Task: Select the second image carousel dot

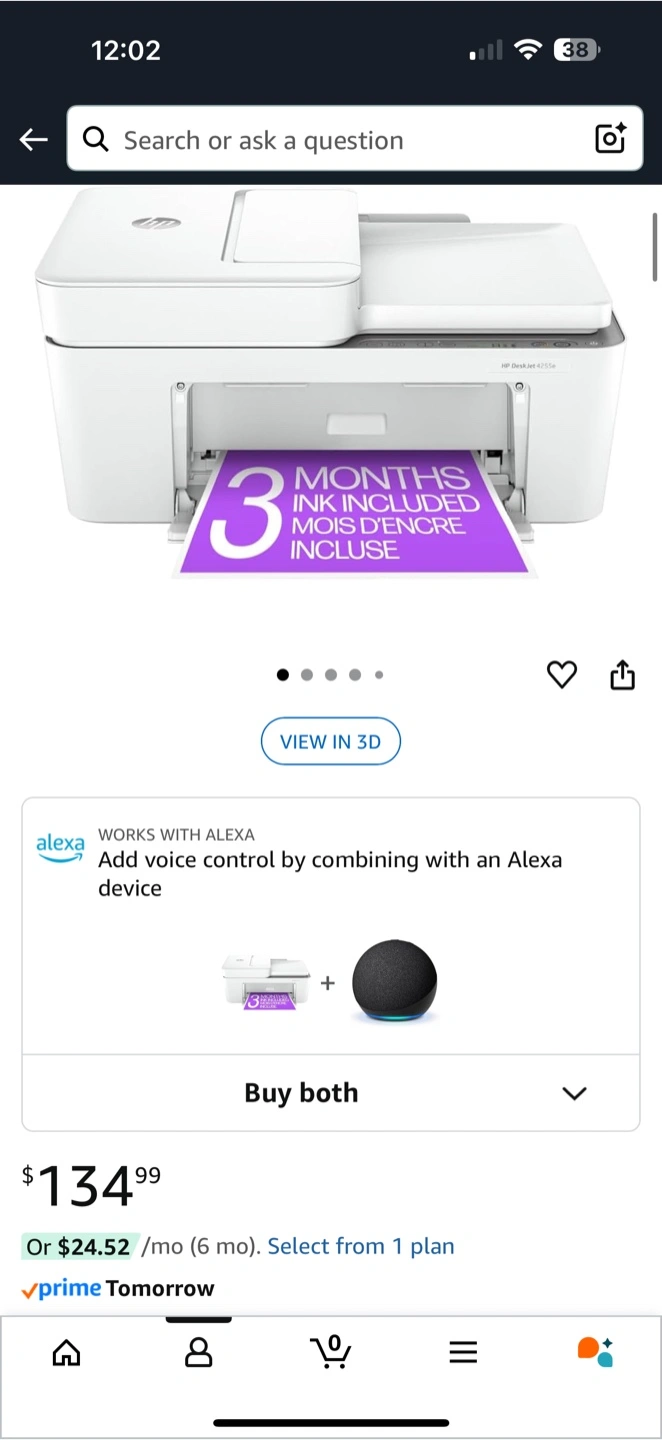Action: pyautogui.click(x=307, y=675)
